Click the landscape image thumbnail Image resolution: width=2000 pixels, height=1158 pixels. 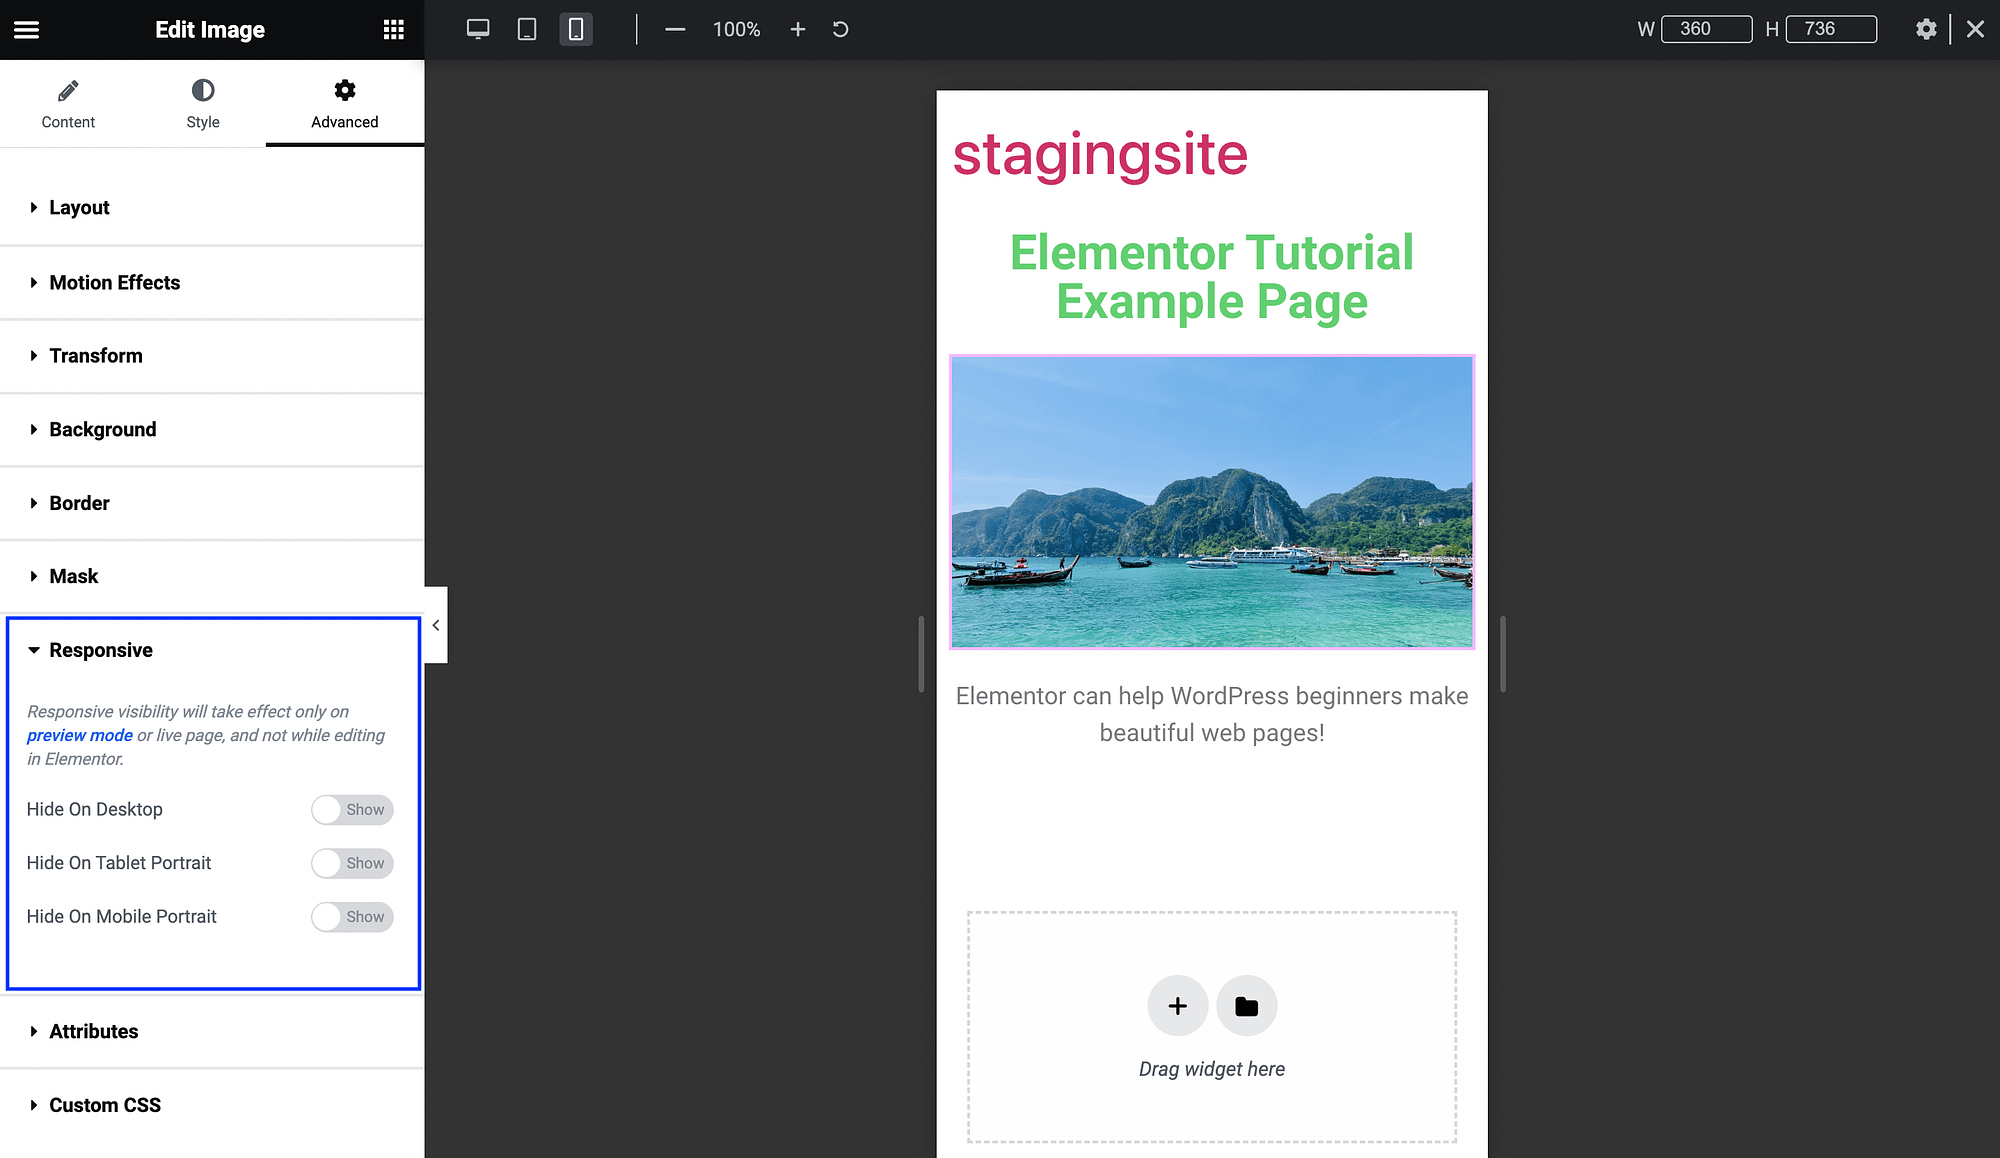pyautogui.click(x=1212, y=500)
